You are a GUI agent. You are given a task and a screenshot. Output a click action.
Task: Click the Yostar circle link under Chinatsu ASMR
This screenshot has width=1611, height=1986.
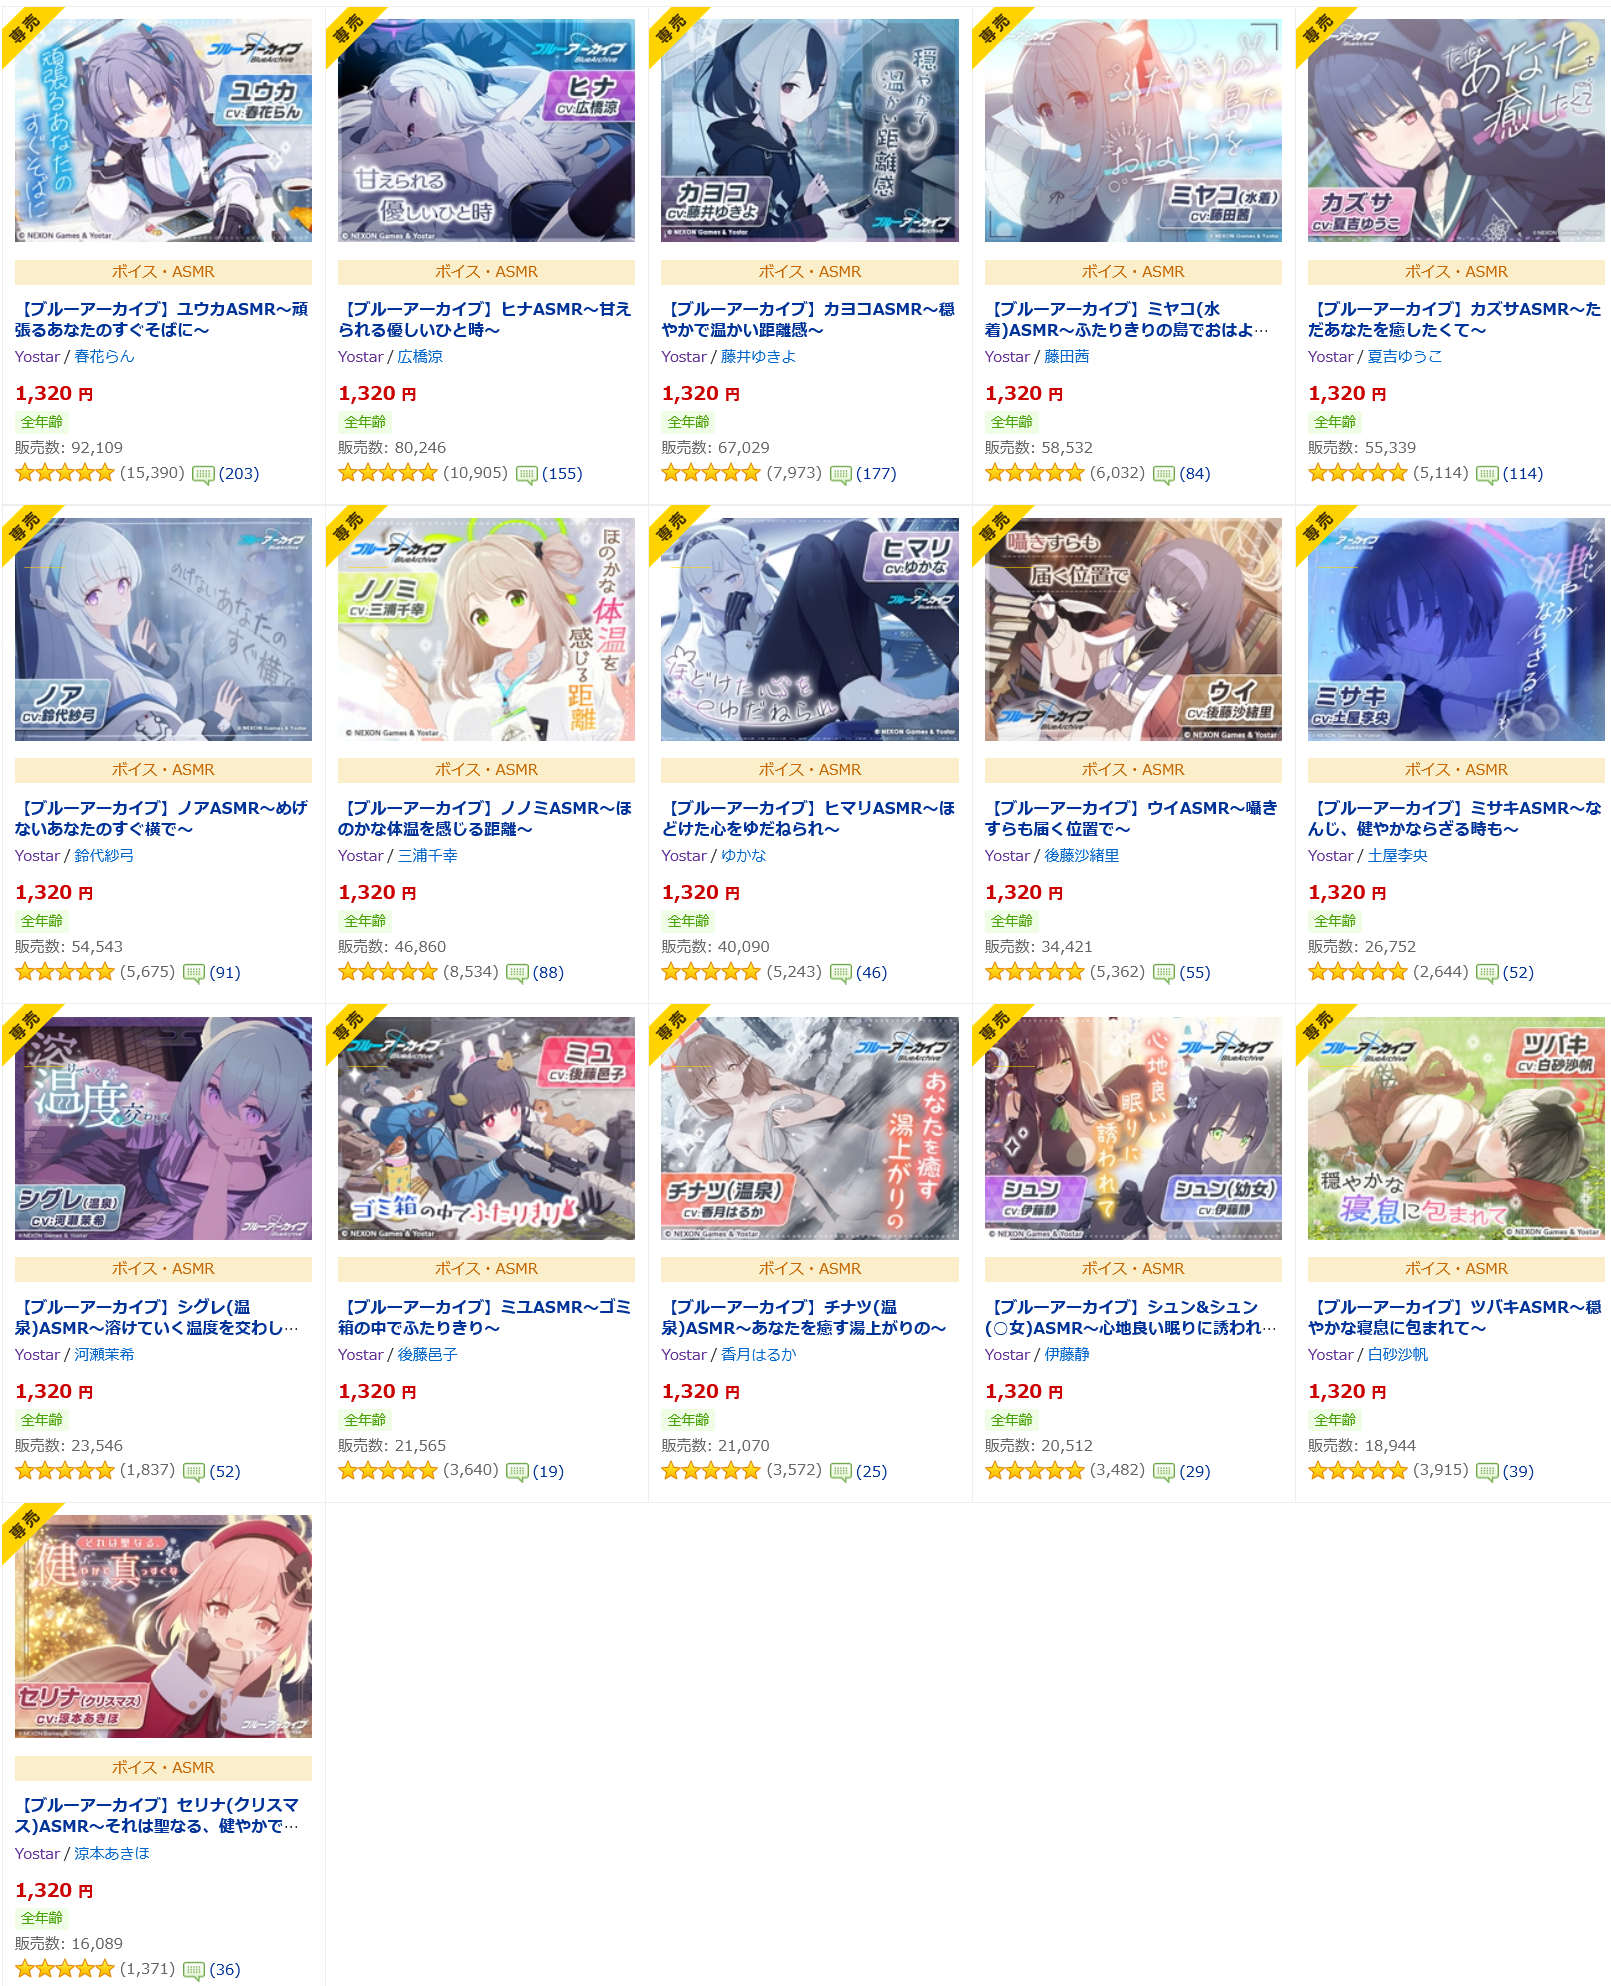tap(683, 1355)
